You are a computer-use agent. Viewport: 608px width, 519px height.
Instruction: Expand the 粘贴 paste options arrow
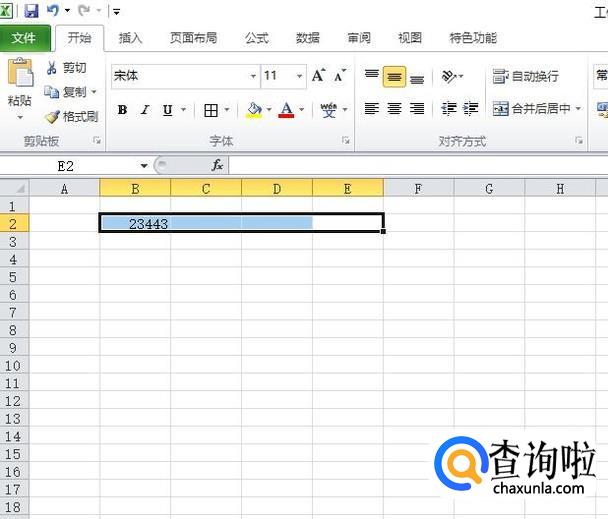tap(20, 117)
